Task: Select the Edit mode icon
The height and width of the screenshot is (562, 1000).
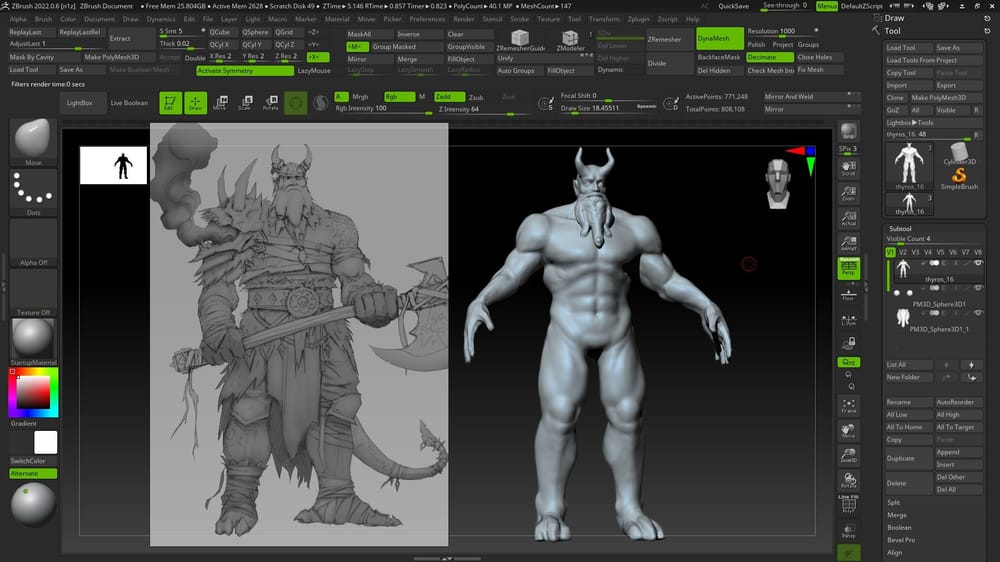Action: 169,103
